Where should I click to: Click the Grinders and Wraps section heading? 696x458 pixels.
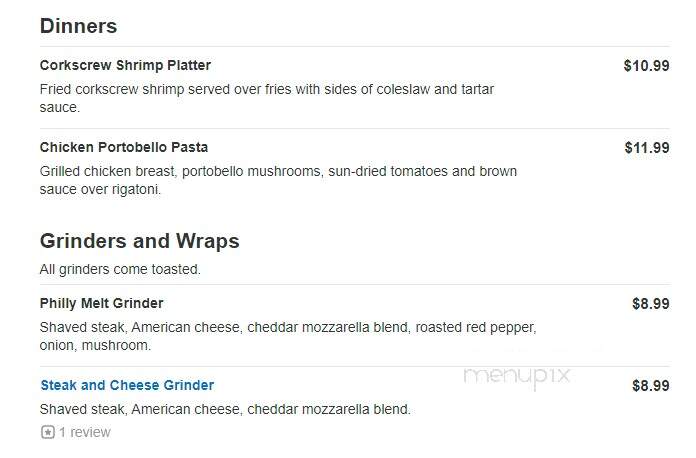point(139,241)
